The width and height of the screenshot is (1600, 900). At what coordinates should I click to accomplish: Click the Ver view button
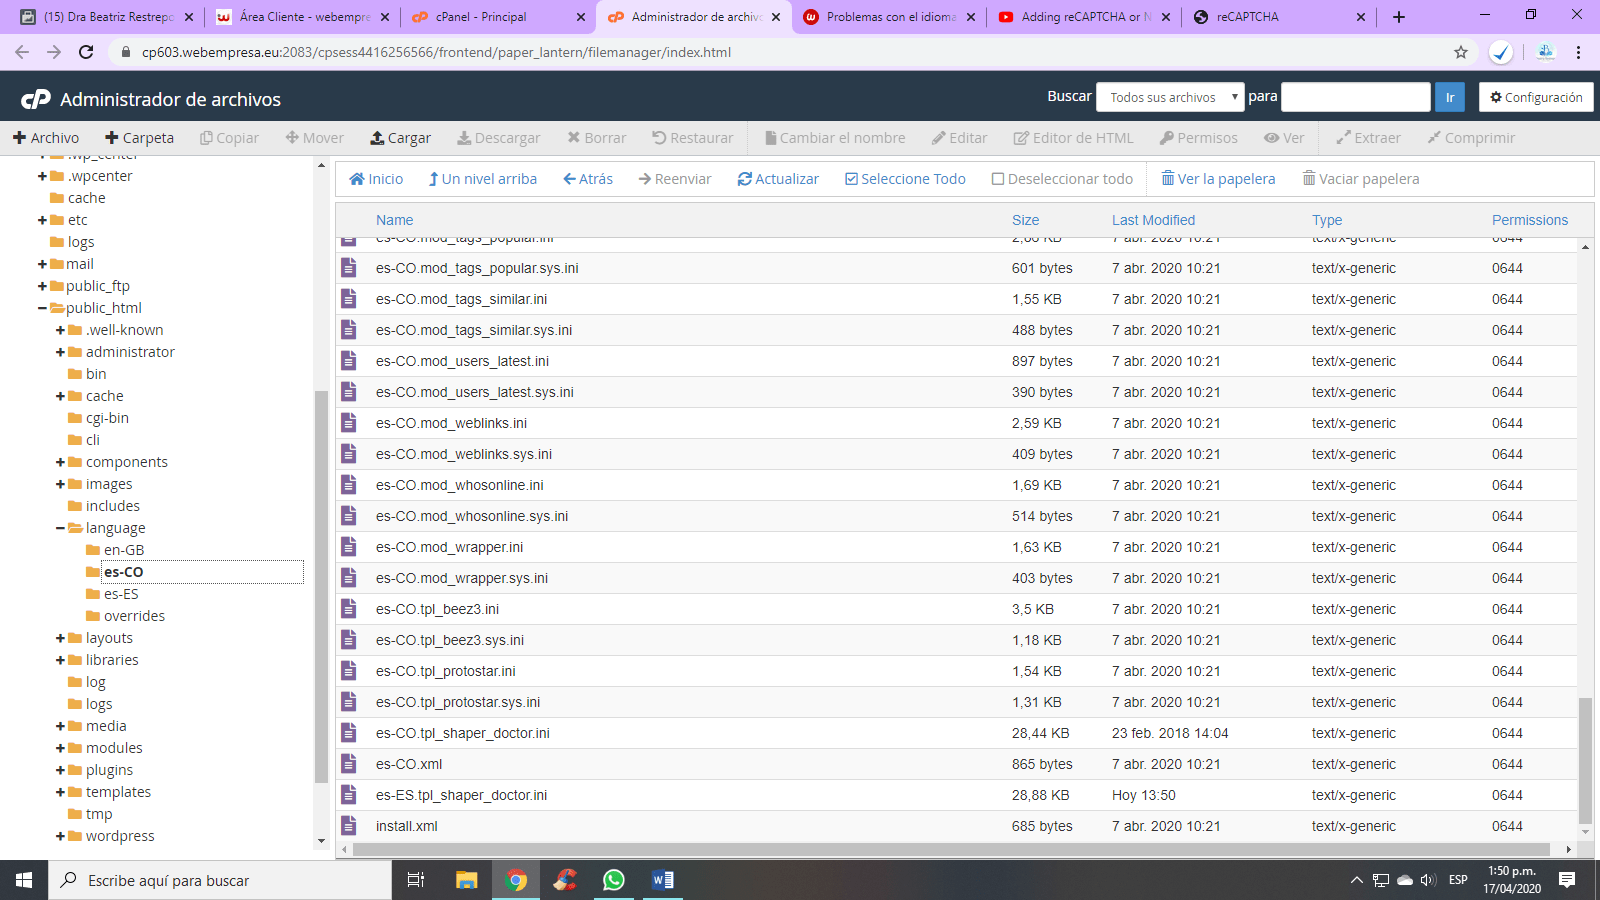click(1284, 138)
